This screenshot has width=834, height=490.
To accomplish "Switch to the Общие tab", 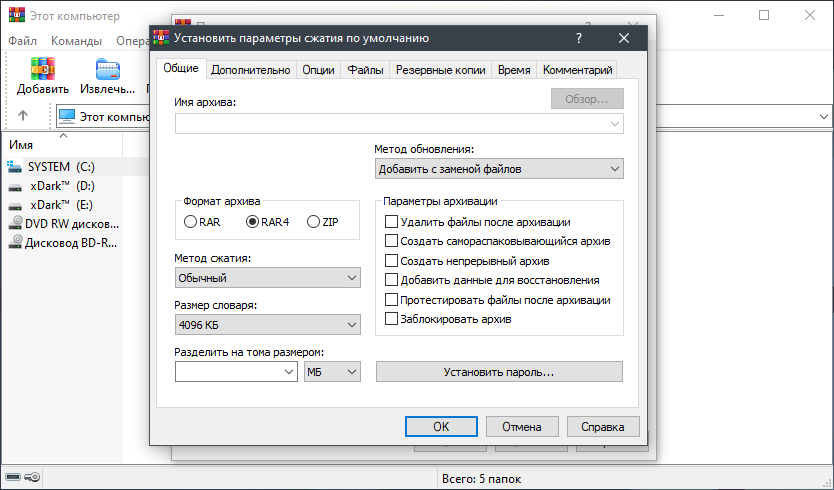I will [x=181, y=68].
